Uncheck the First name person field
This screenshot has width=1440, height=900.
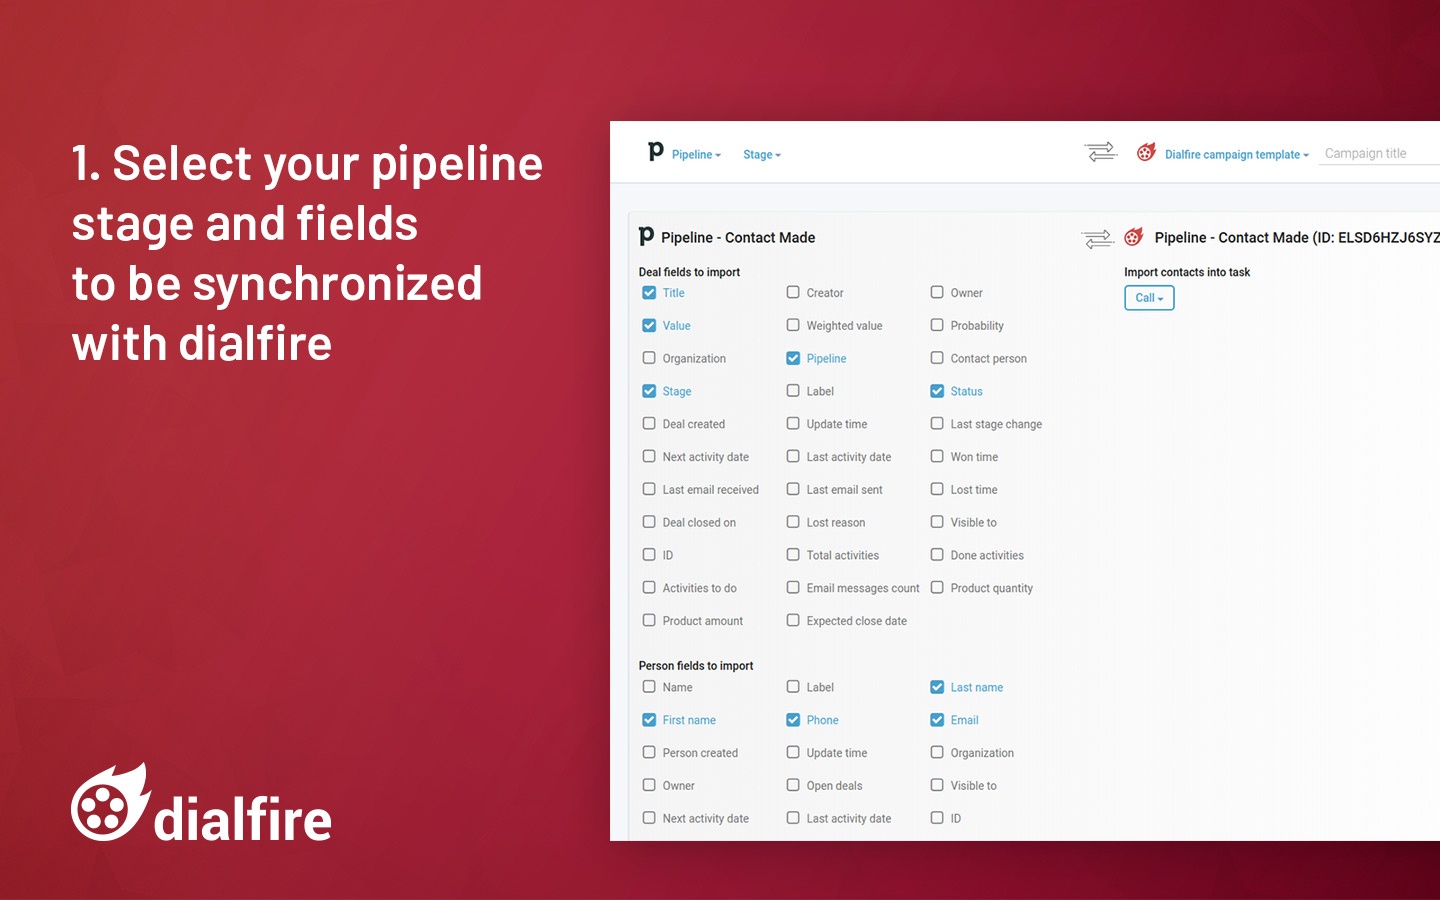649,720
